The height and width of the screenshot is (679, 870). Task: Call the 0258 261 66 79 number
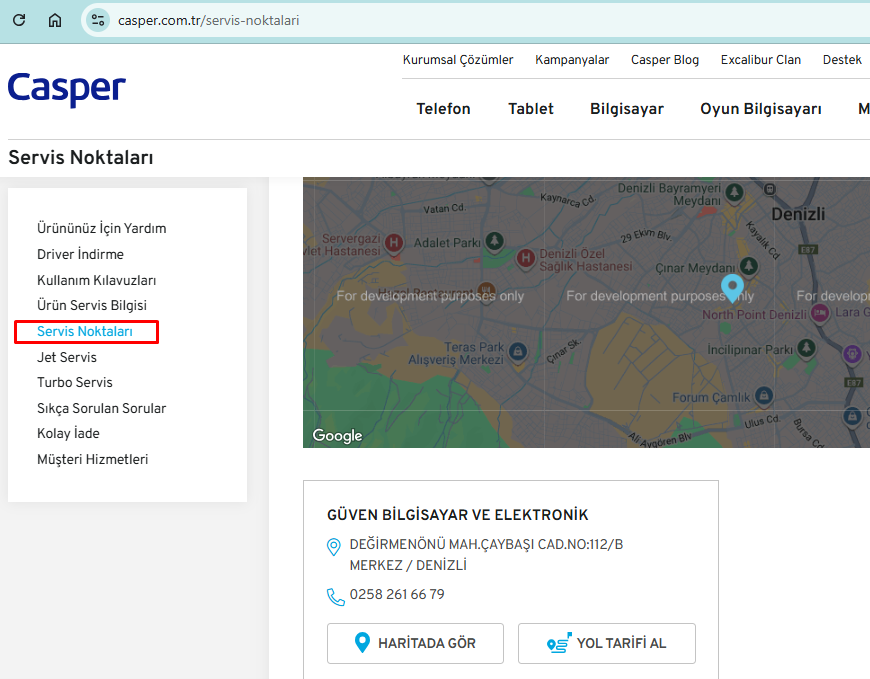tap(397, 595)
